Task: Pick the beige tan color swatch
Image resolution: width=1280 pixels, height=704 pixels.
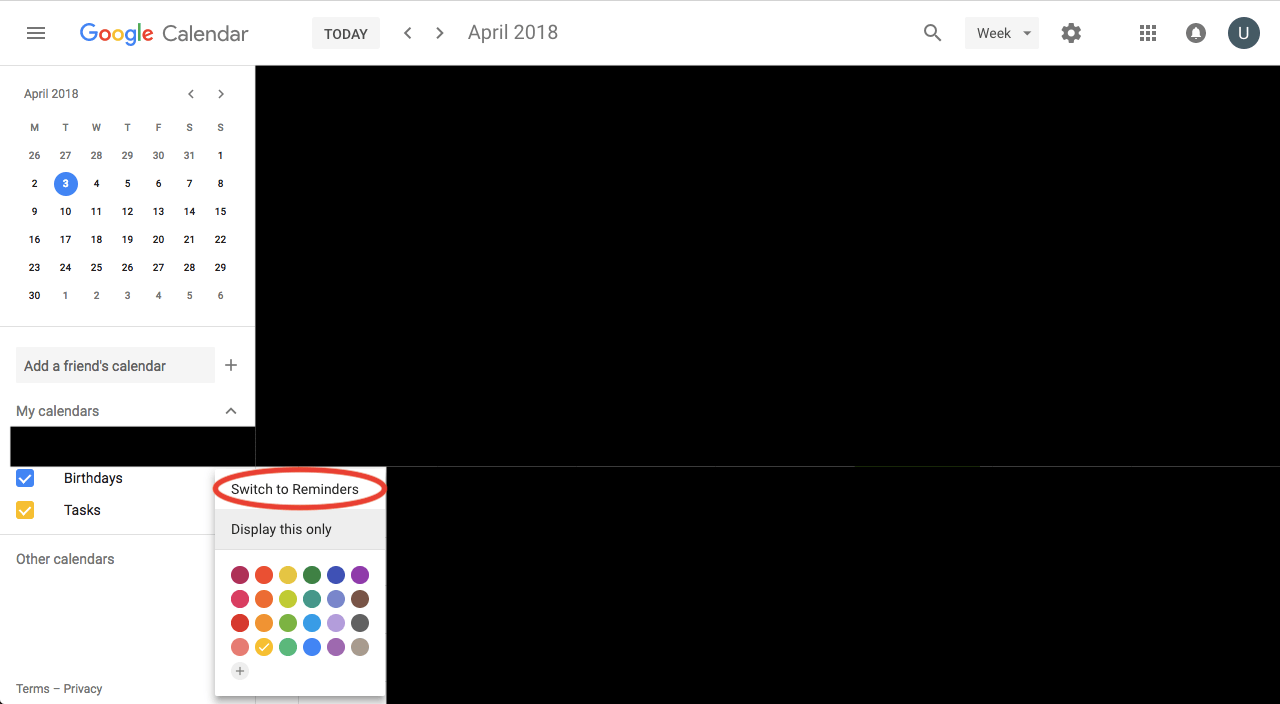Action: click(x=360, y=647)
